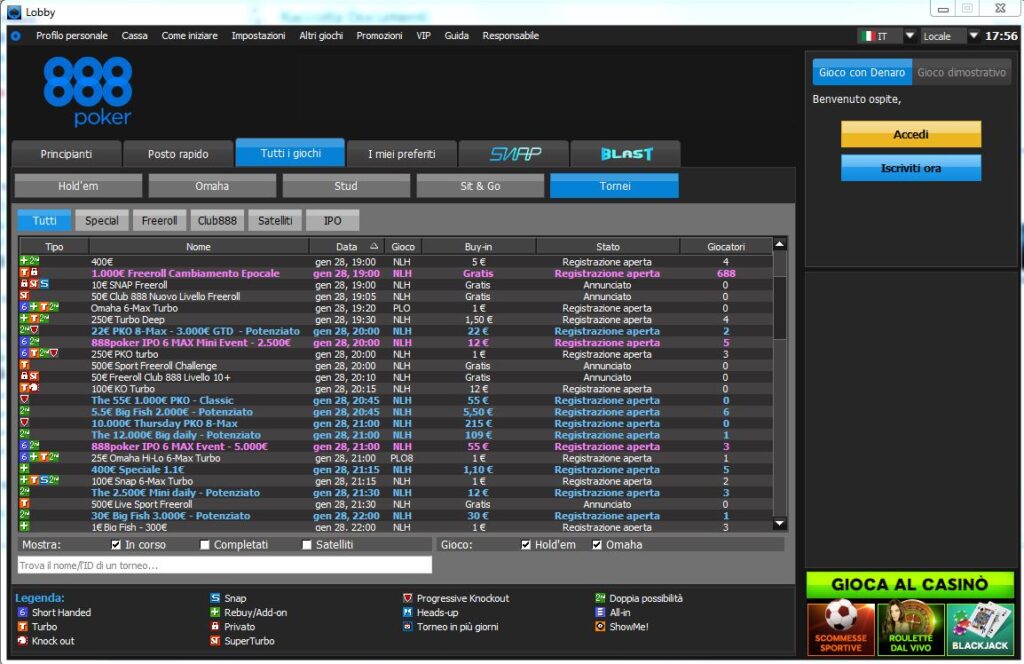Sort by the Nome column header

[x=198, y=247]
